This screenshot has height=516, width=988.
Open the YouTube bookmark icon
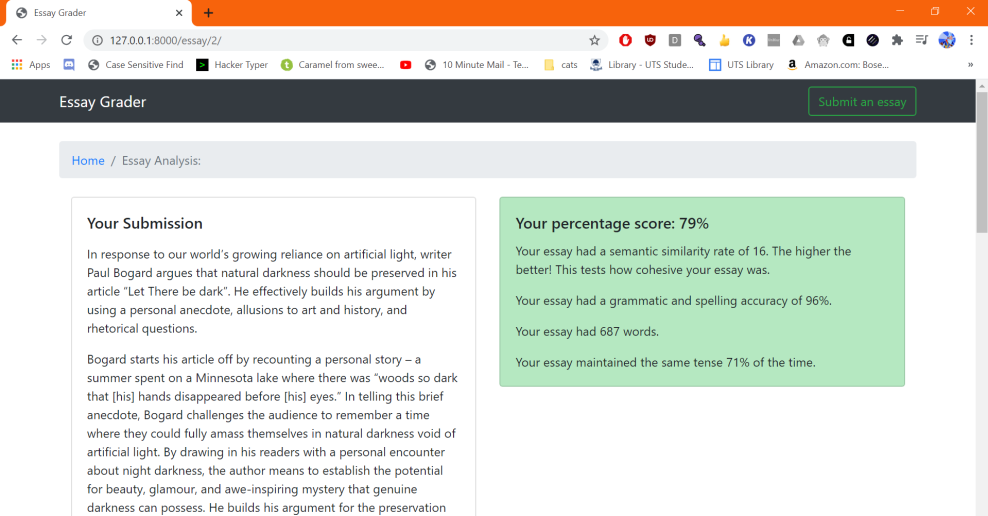(405, 65)
